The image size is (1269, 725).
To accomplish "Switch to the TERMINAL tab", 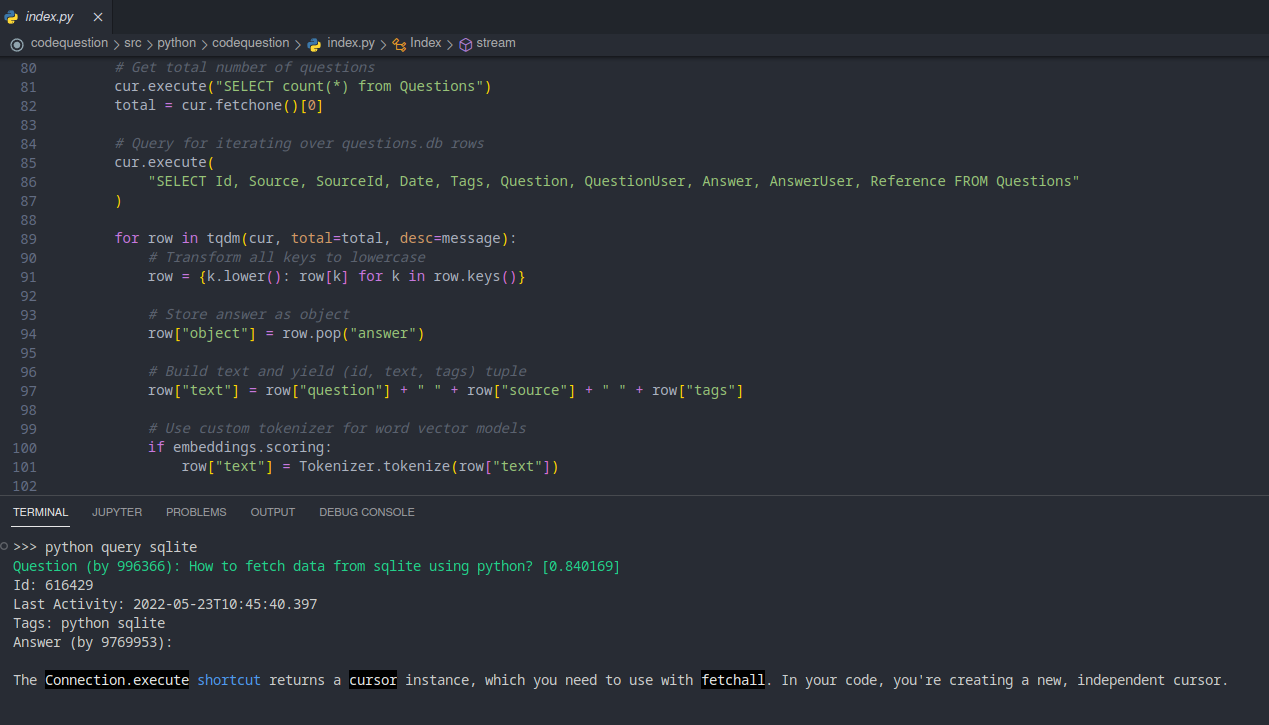I will click(x=40, y=512).
